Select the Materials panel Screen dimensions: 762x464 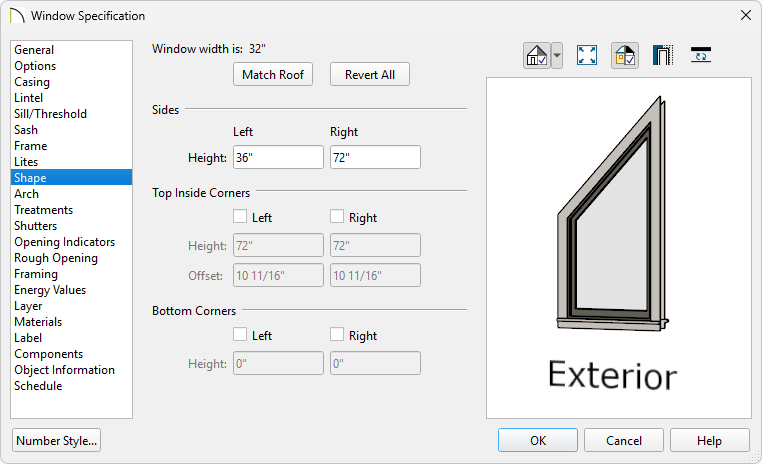71,322
